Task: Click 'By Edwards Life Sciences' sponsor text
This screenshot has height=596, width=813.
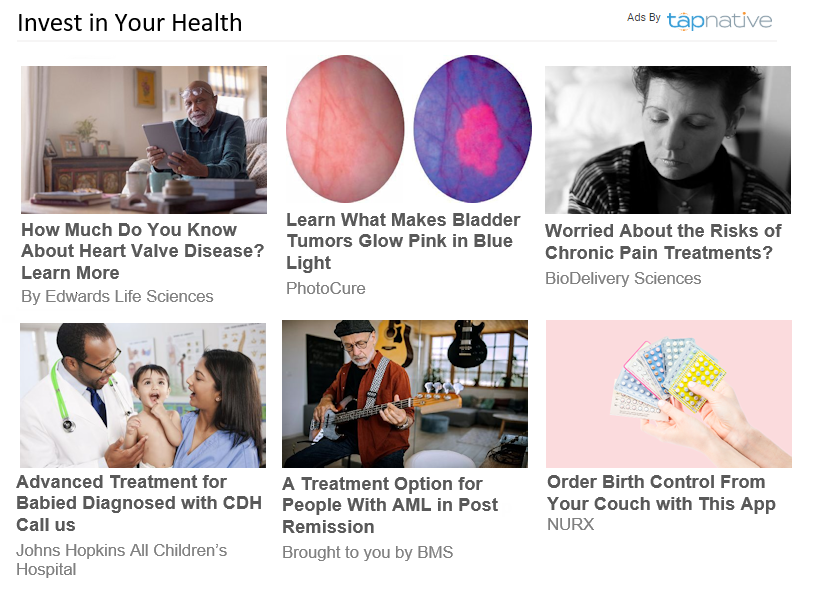Action: point(117,296)
